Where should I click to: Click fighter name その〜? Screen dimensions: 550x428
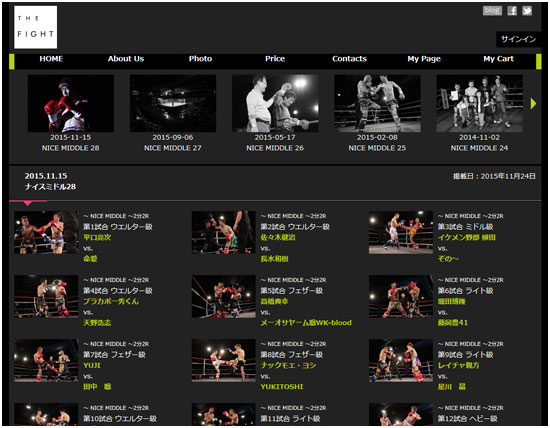pos(448,259)
